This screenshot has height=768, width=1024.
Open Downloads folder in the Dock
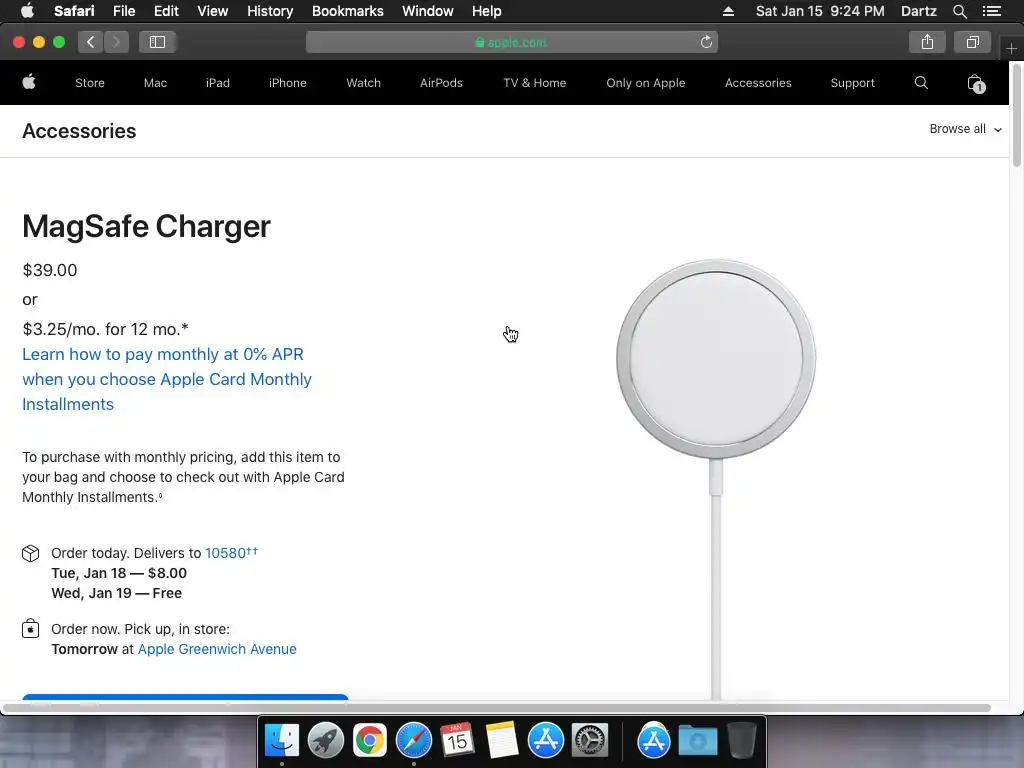click(x=697, y=741)
